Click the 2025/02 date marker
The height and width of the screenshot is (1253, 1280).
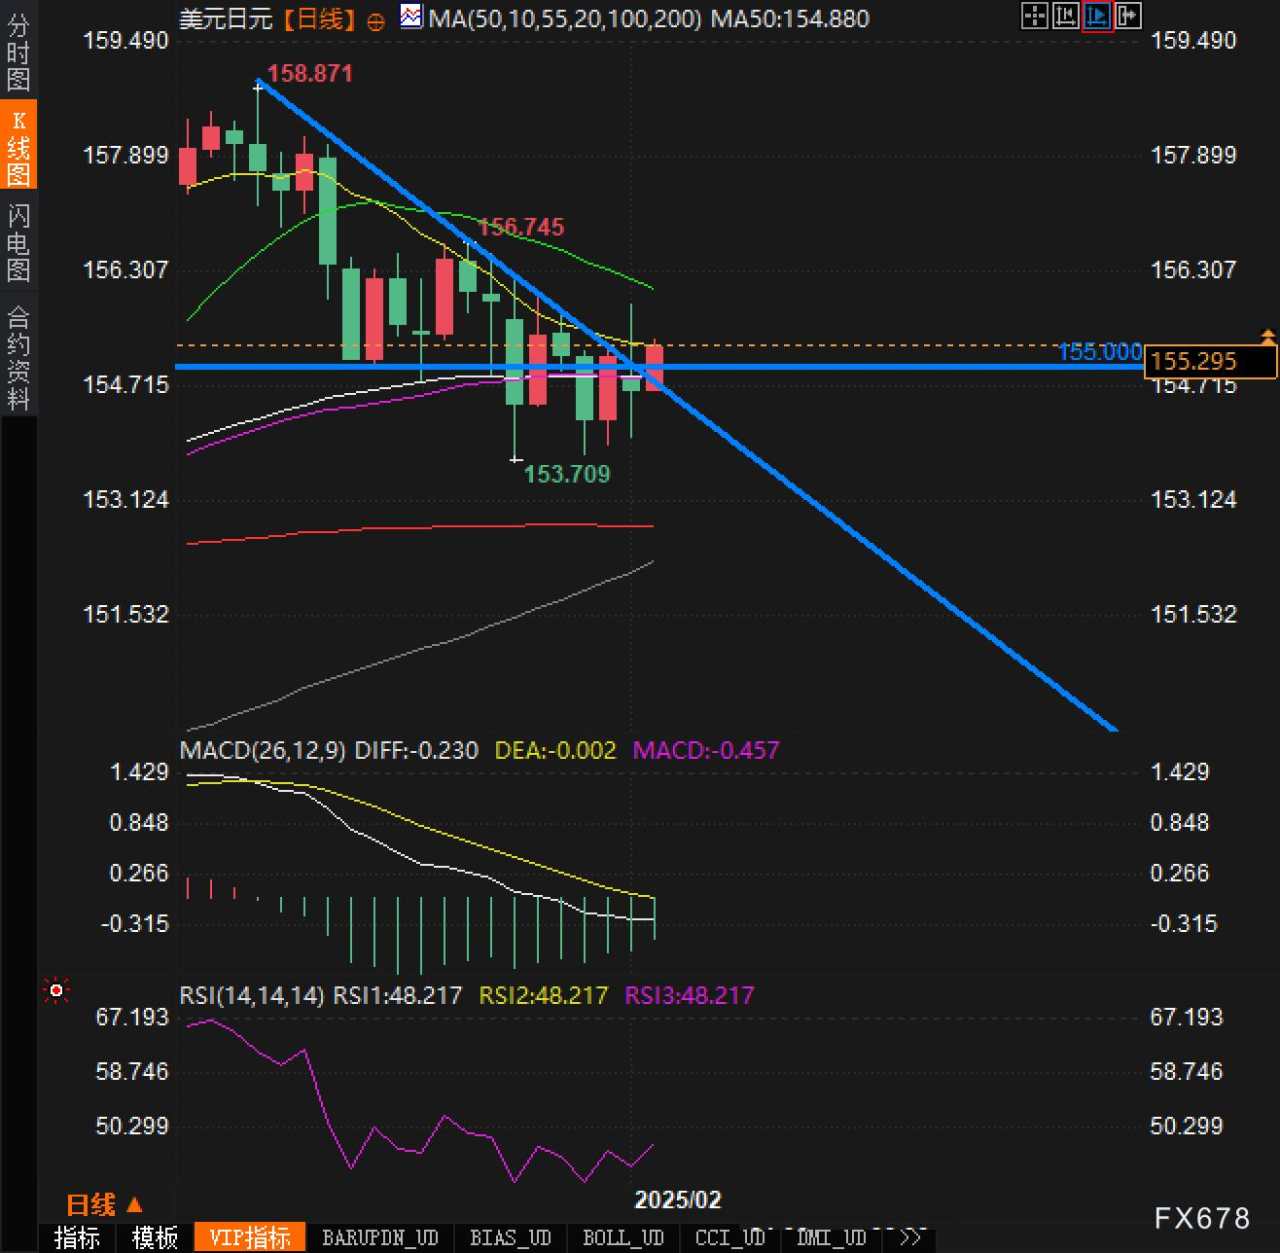coord(678,1200)
